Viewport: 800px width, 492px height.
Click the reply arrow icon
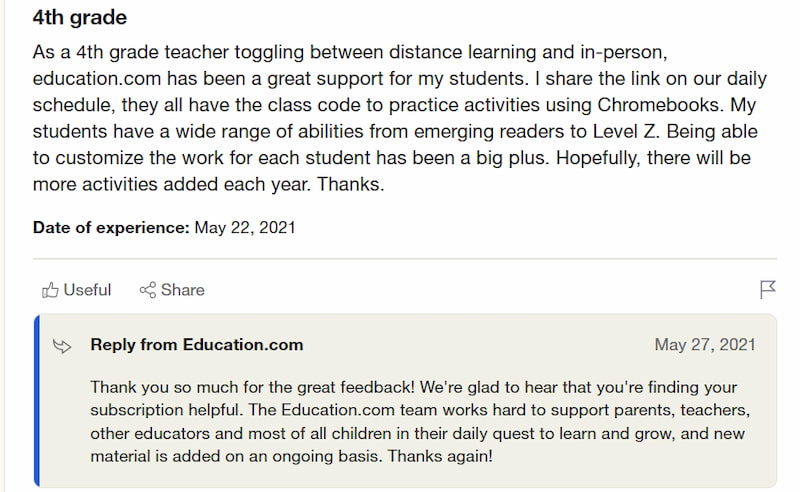point(62,346)
